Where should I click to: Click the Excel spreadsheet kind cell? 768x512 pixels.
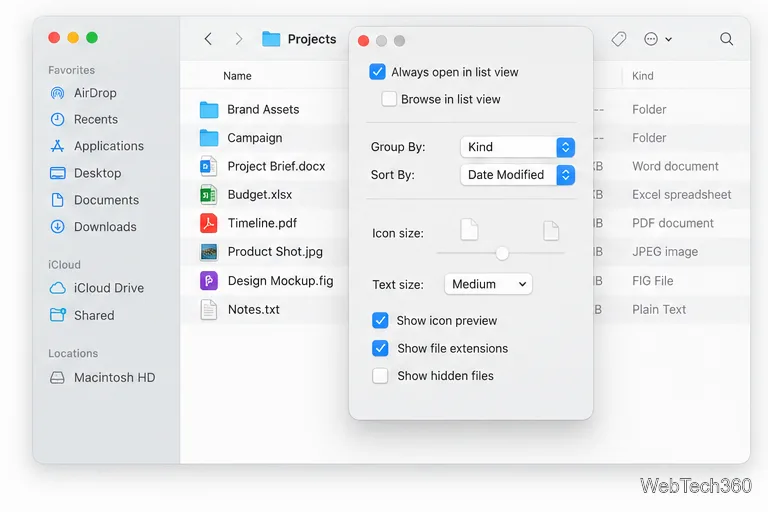pos(681,195)
